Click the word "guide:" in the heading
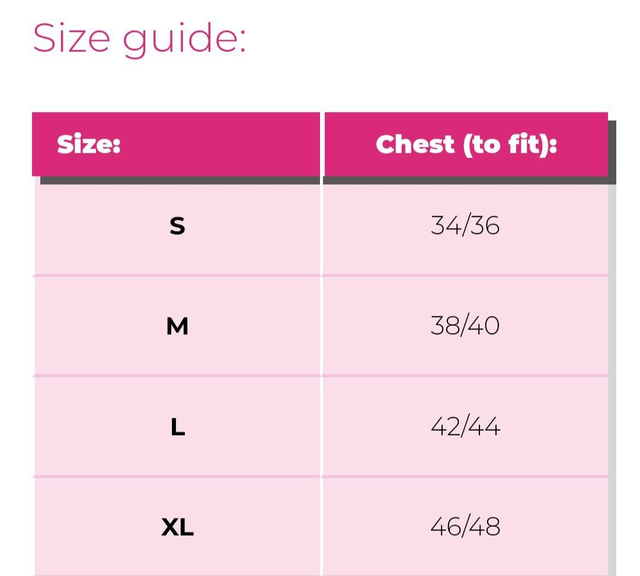 [184, 40]
